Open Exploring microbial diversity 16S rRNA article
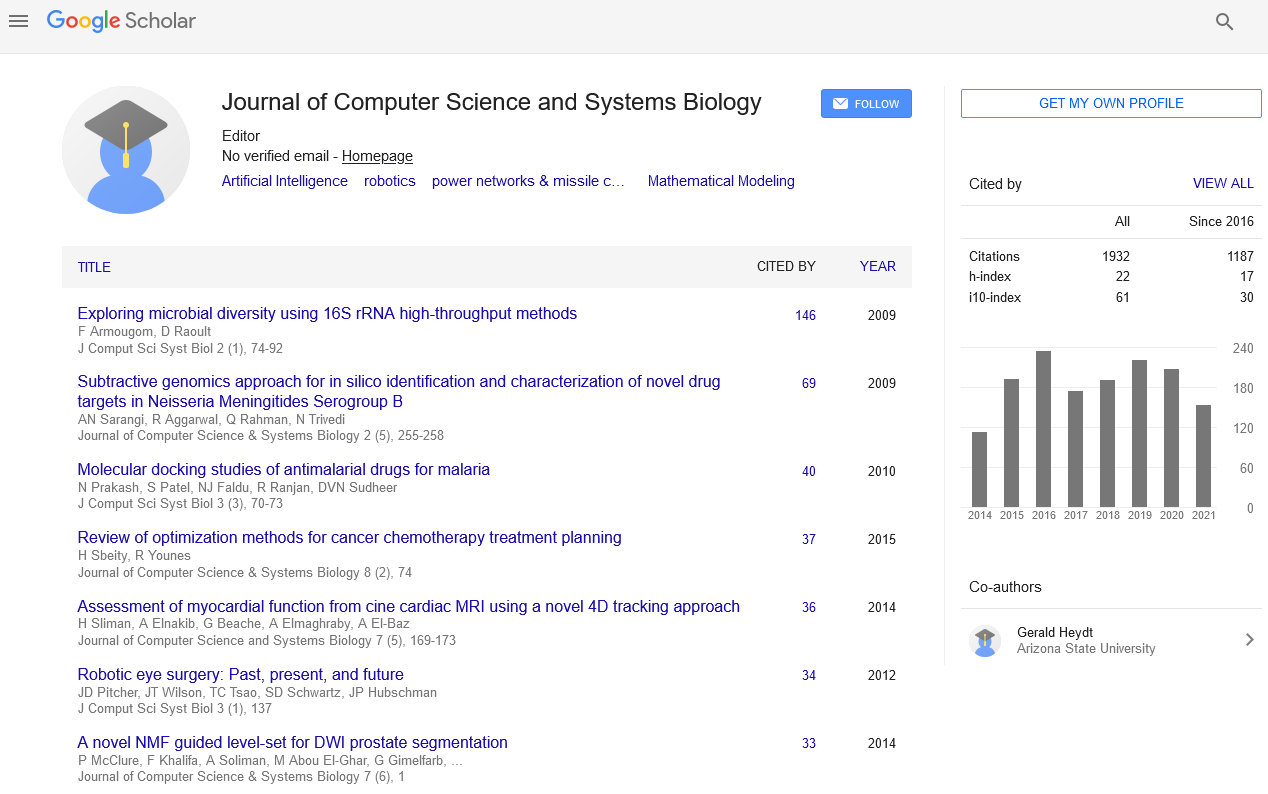 [327, 314]
